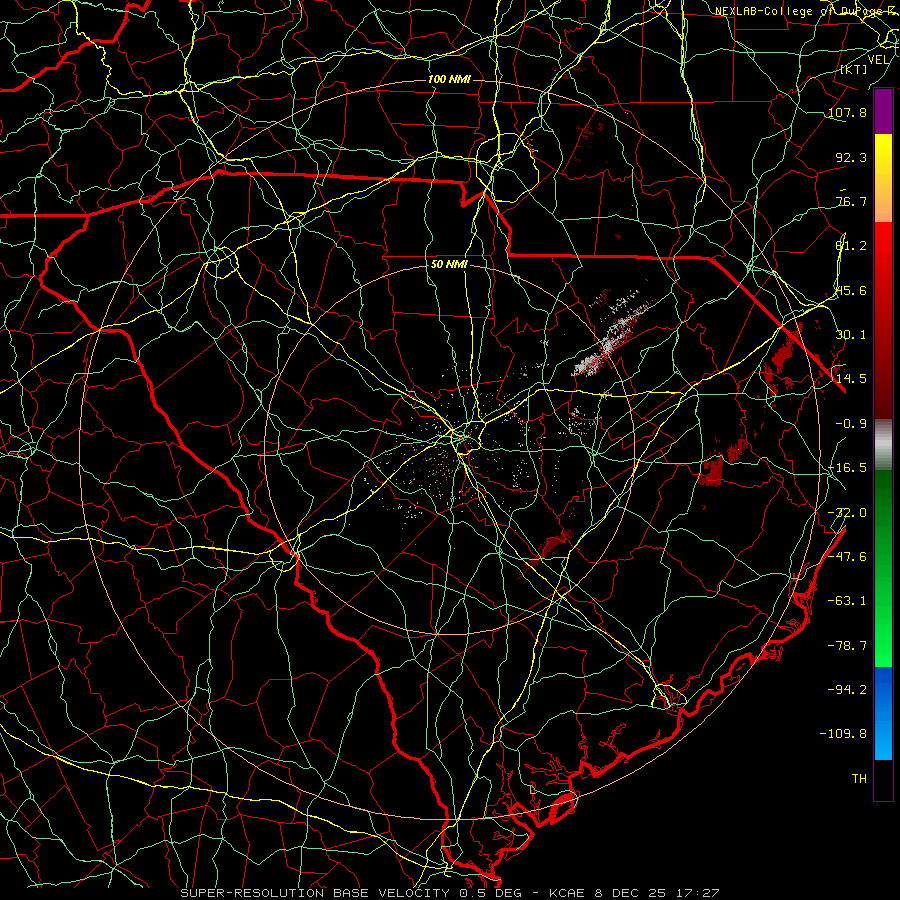Click the "50 NMI" range ring label
This screenshot has width=900, height=900.
coord(449,265)
